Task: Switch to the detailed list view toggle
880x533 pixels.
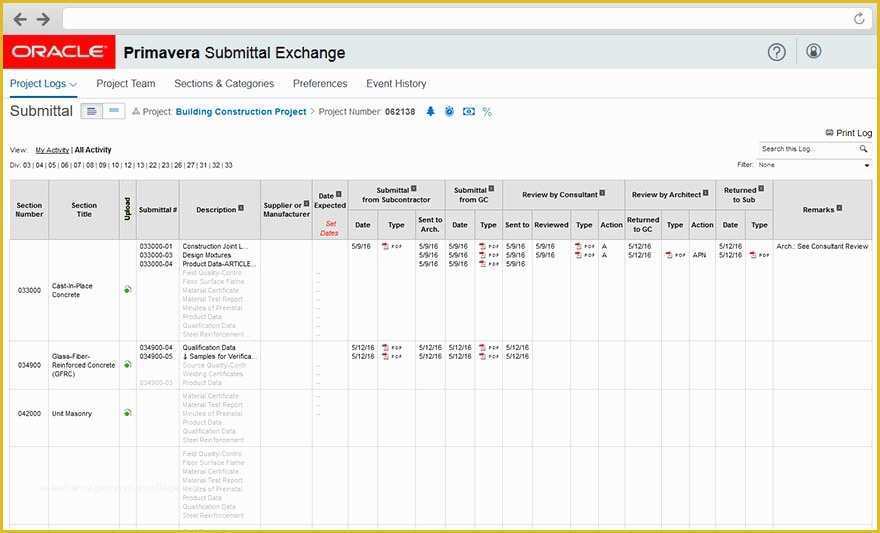Action: 91,111
